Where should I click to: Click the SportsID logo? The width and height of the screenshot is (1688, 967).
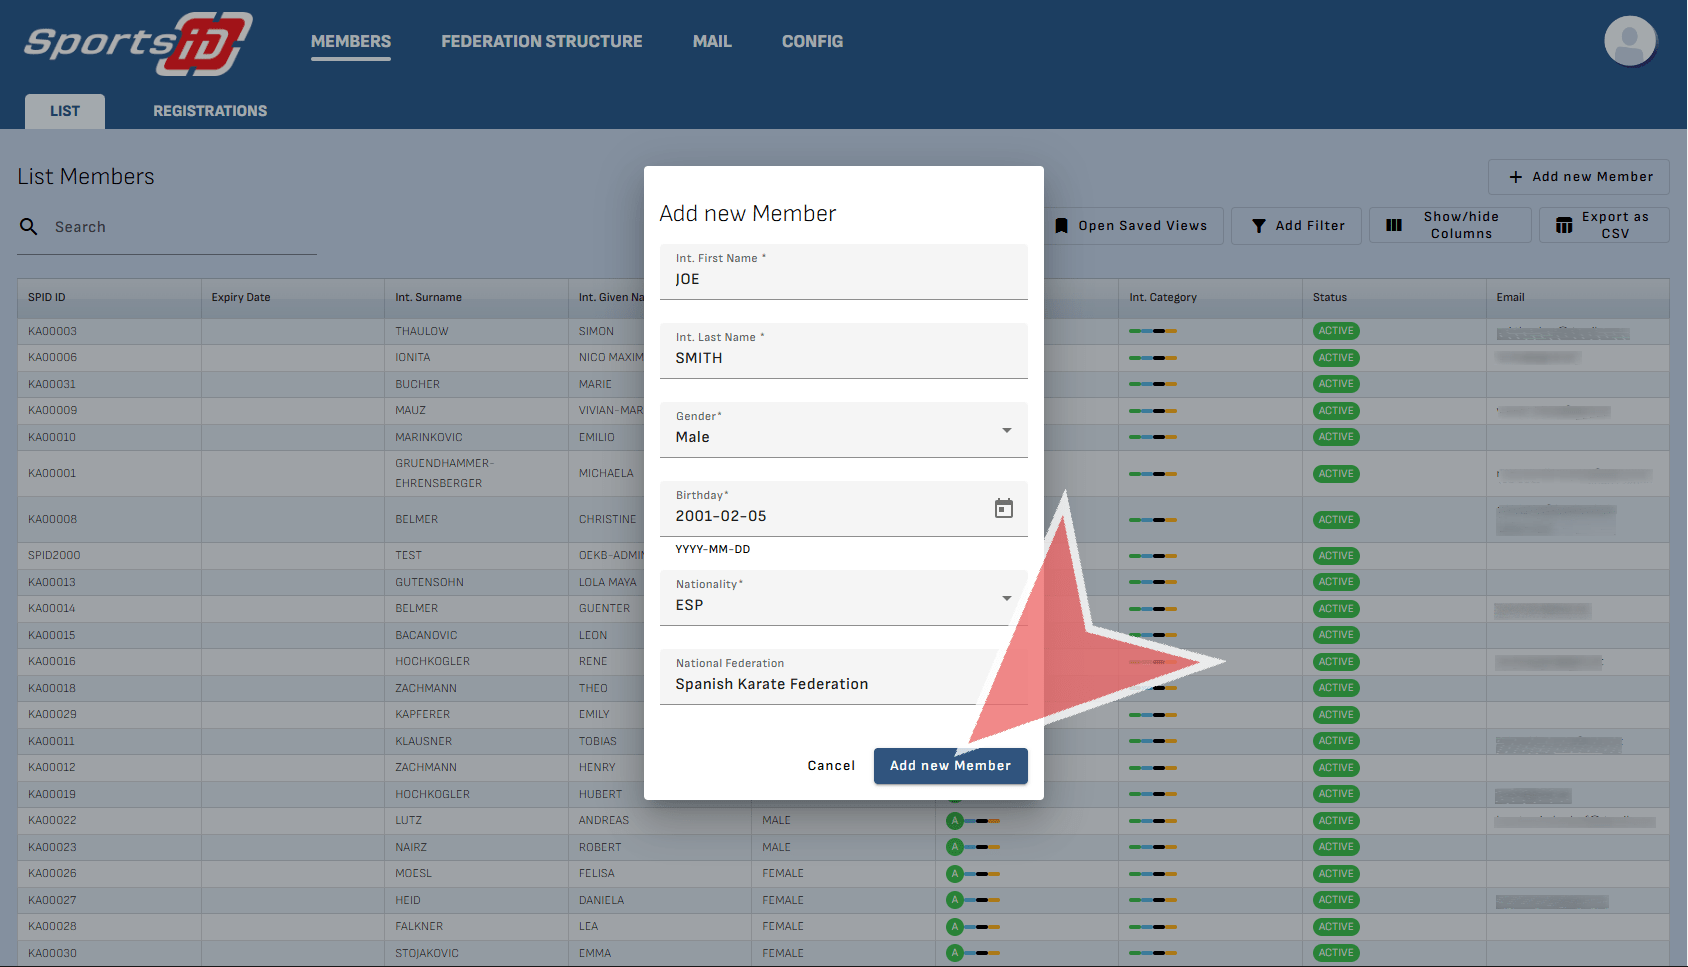(x=138, y=44)
